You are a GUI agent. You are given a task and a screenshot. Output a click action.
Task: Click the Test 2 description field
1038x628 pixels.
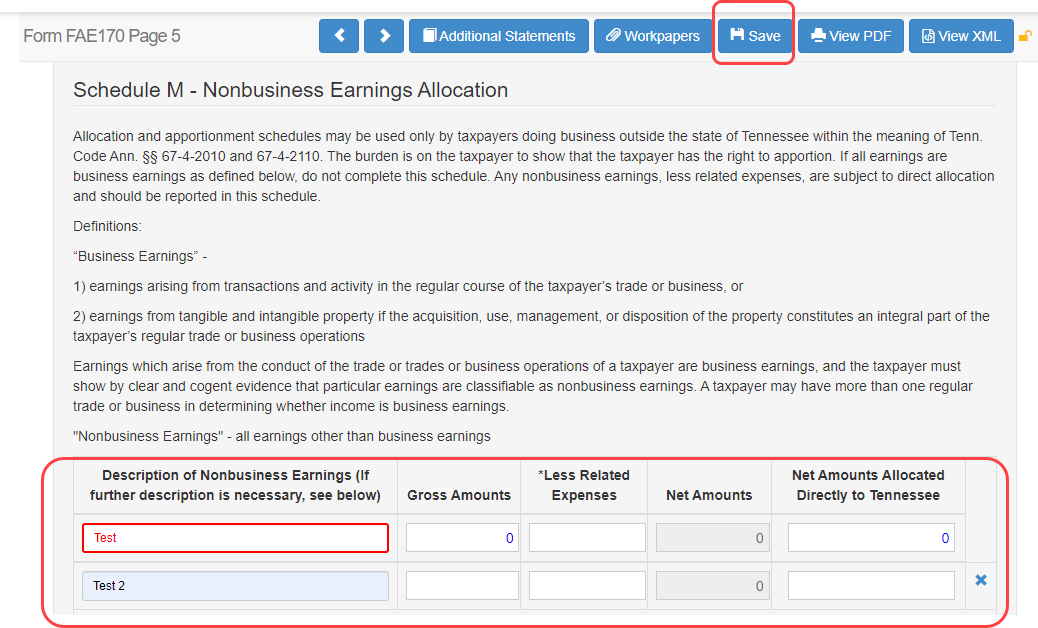pyautogui.click(x=235, y=586)
